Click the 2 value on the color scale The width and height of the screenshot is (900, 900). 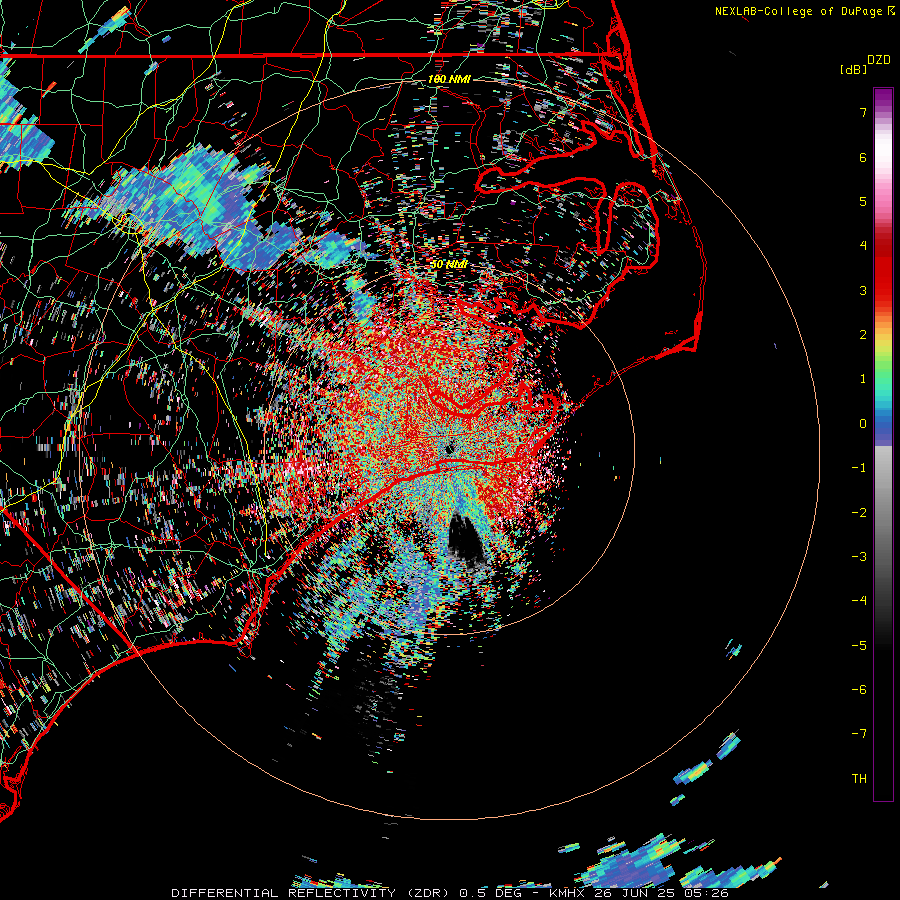click(863, 335)
